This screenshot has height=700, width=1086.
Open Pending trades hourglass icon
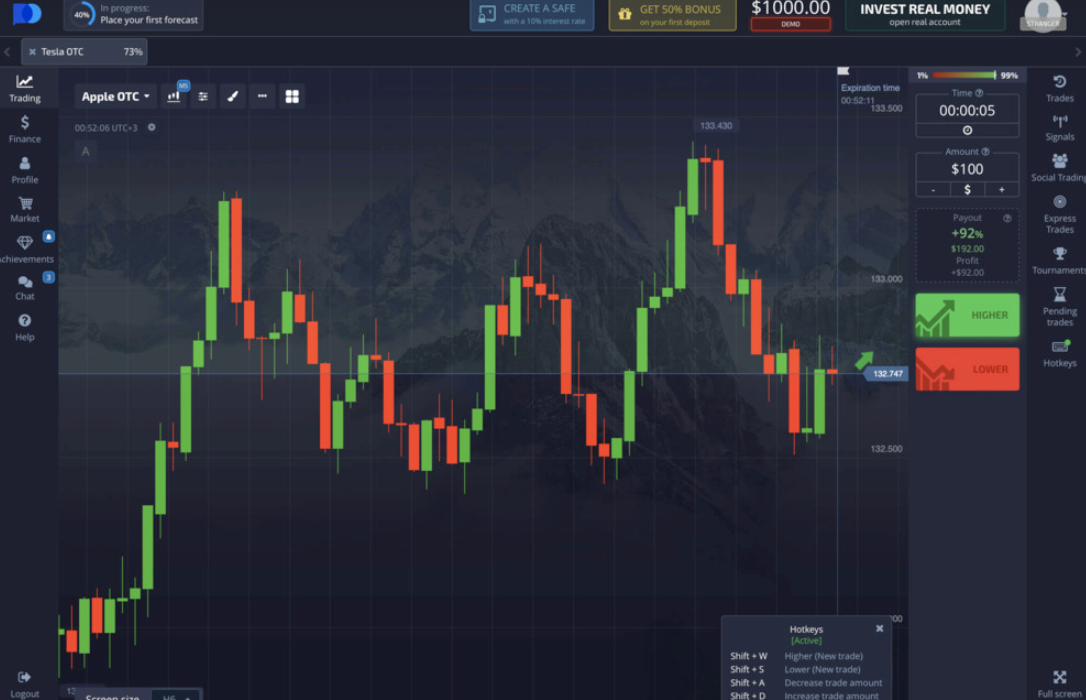pos(1059,306)
